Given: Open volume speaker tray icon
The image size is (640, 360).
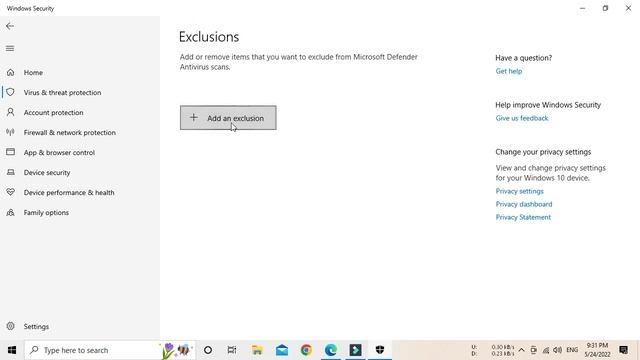Looking at the screenshot, I should tap(558, 350).
